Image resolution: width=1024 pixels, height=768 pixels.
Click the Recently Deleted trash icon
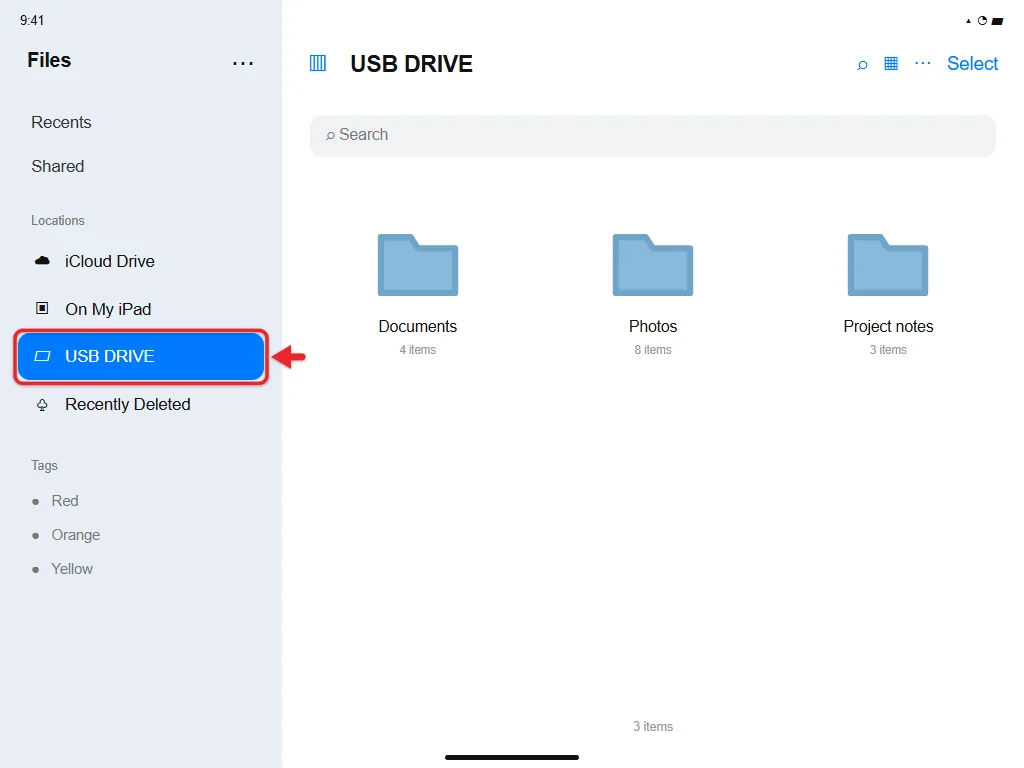click(42, 405)
